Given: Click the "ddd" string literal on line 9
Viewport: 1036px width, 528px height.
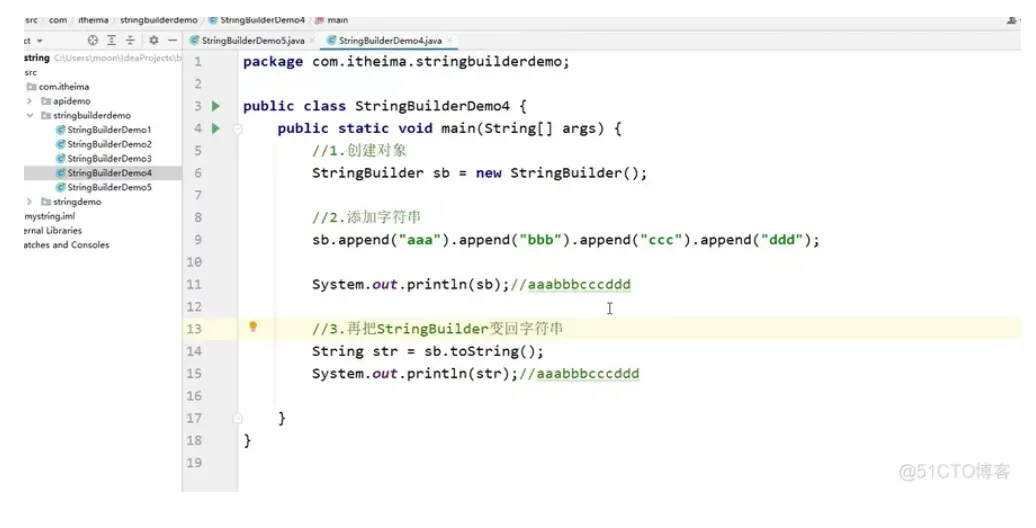Looking at the screenshot, I should pyautogui.click(x=781, y=240).
